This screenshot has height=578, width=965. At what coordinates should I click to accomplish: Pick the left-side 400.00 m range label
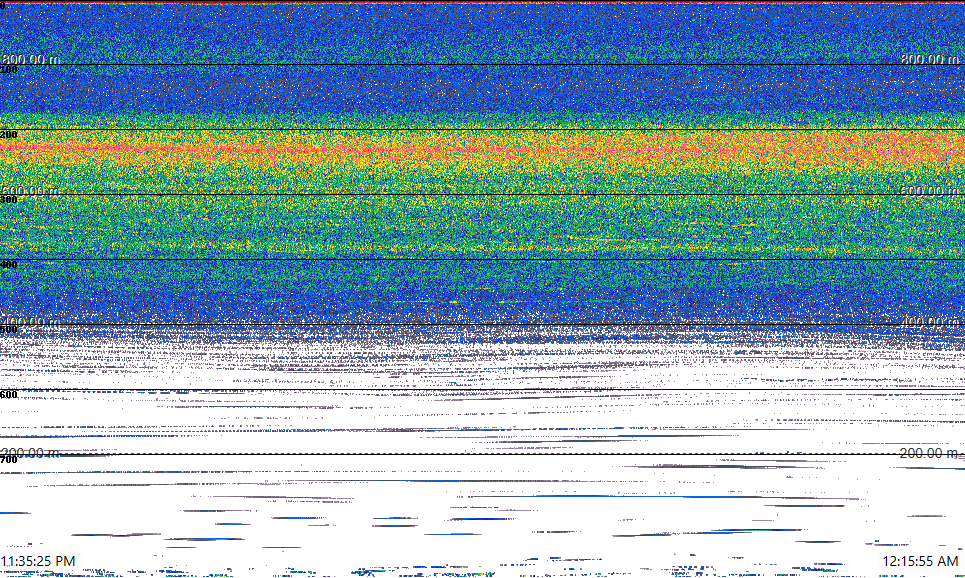pyautogui.click(x=31, y=322)
